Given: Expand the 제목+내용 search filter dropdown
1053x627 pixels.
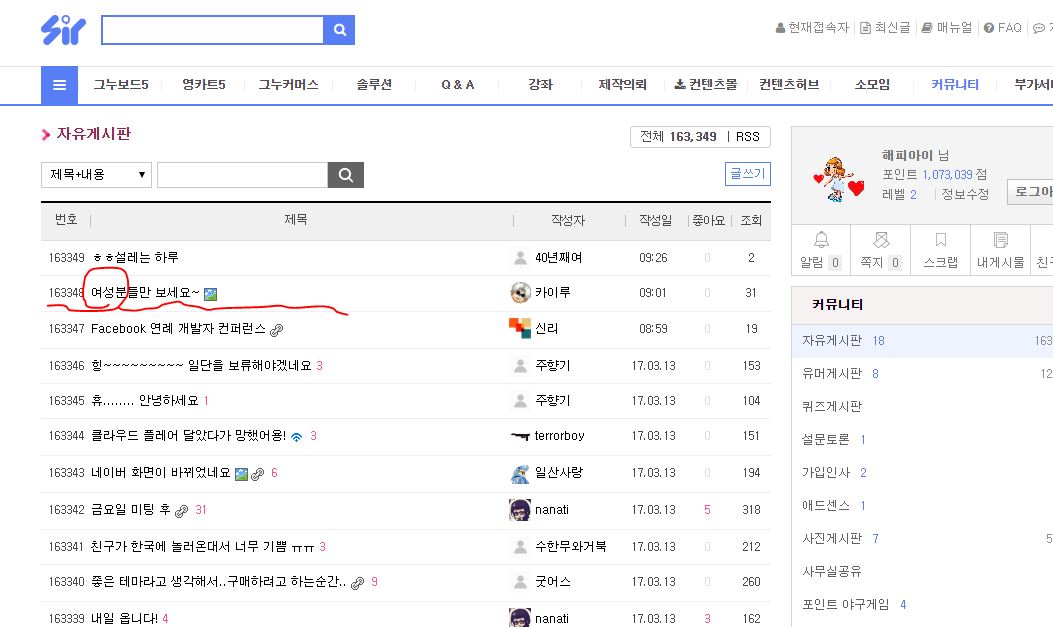Looking at the screenshot, I should (x=96, y=175).
